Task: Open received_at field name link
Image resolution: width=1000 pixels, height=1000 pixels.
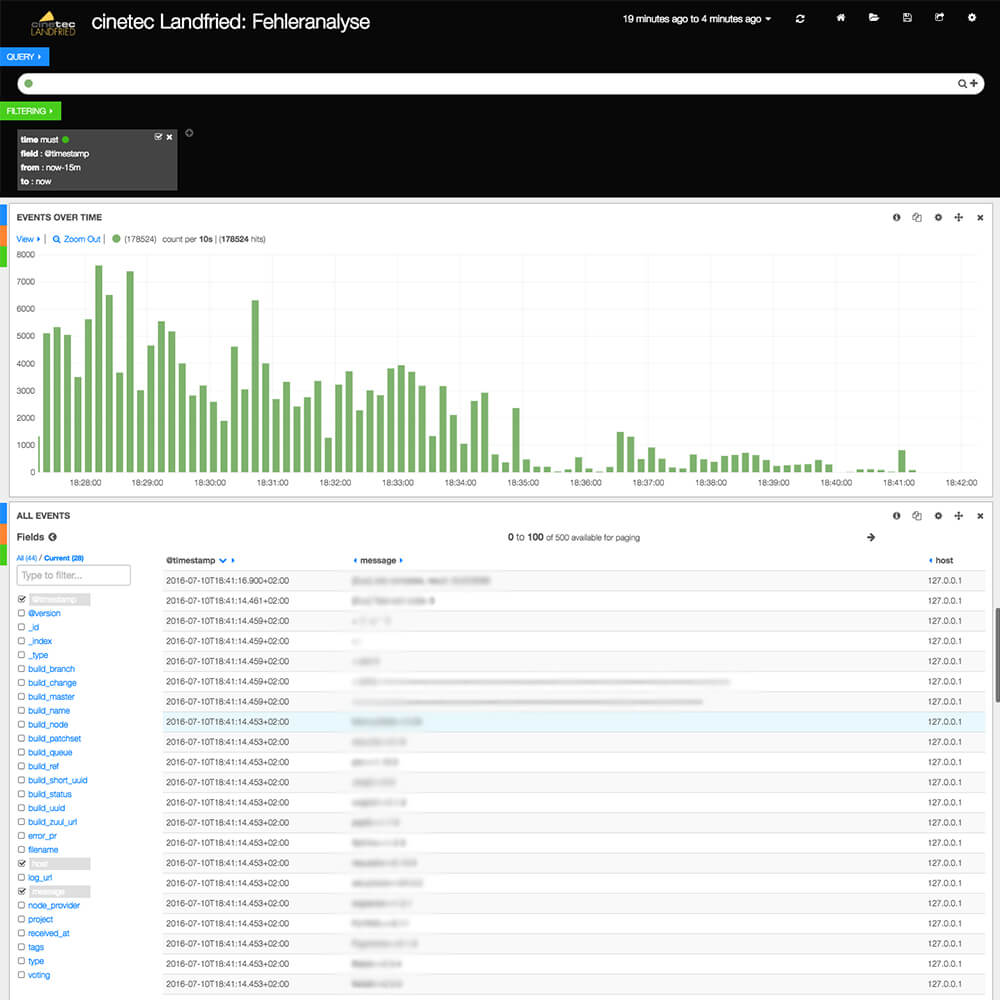Action: (48, 933)
